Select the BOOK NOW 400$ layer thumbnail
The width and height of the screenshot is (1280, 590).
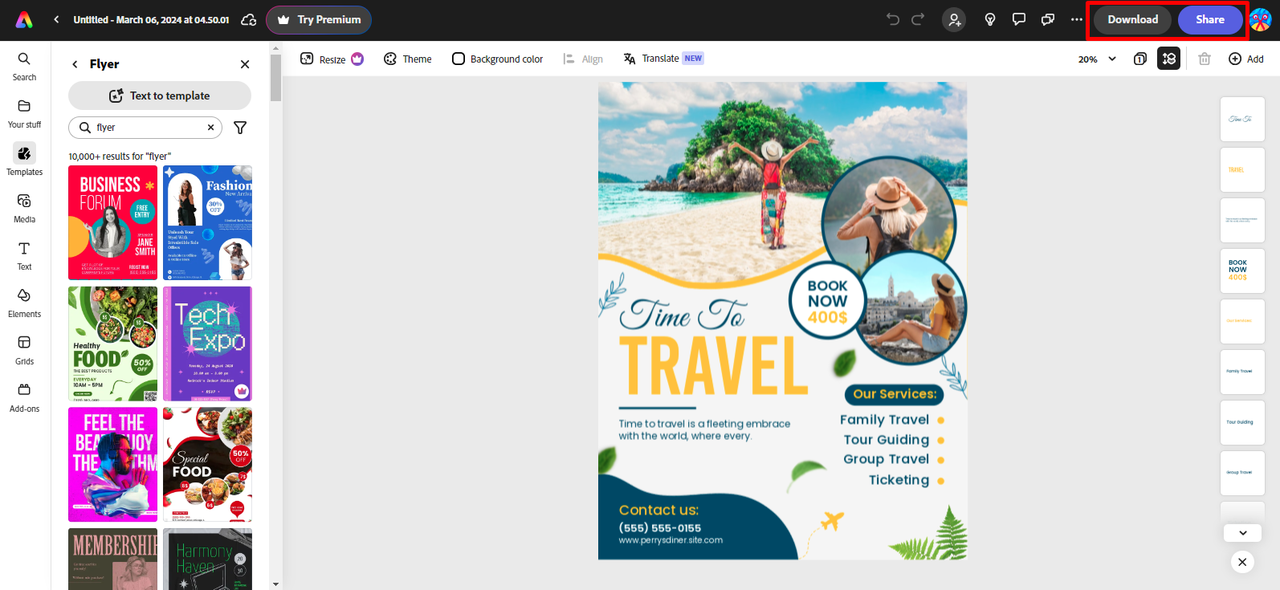pyautogui.click(x=1242, y=270)
